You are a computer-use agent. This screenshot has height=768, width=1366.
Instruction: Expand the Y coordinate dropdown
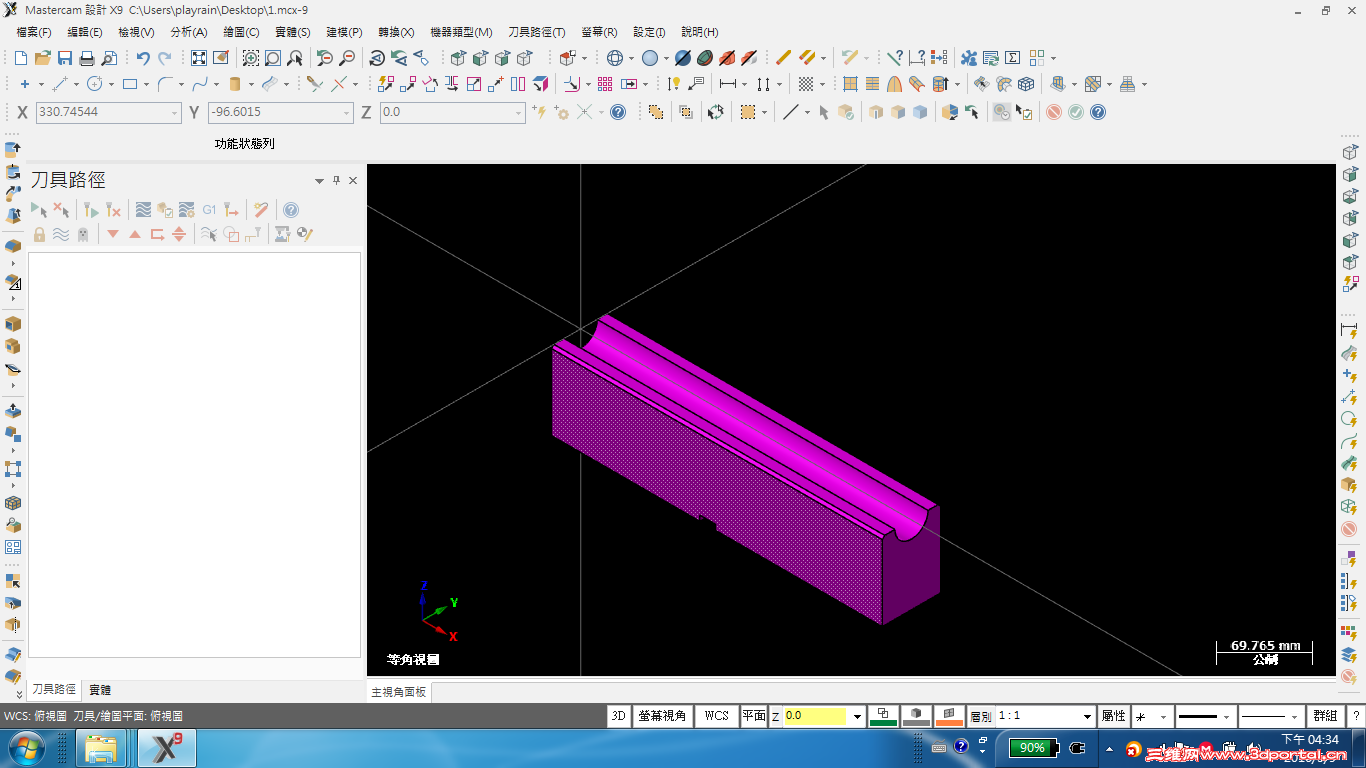coord(347,113)
